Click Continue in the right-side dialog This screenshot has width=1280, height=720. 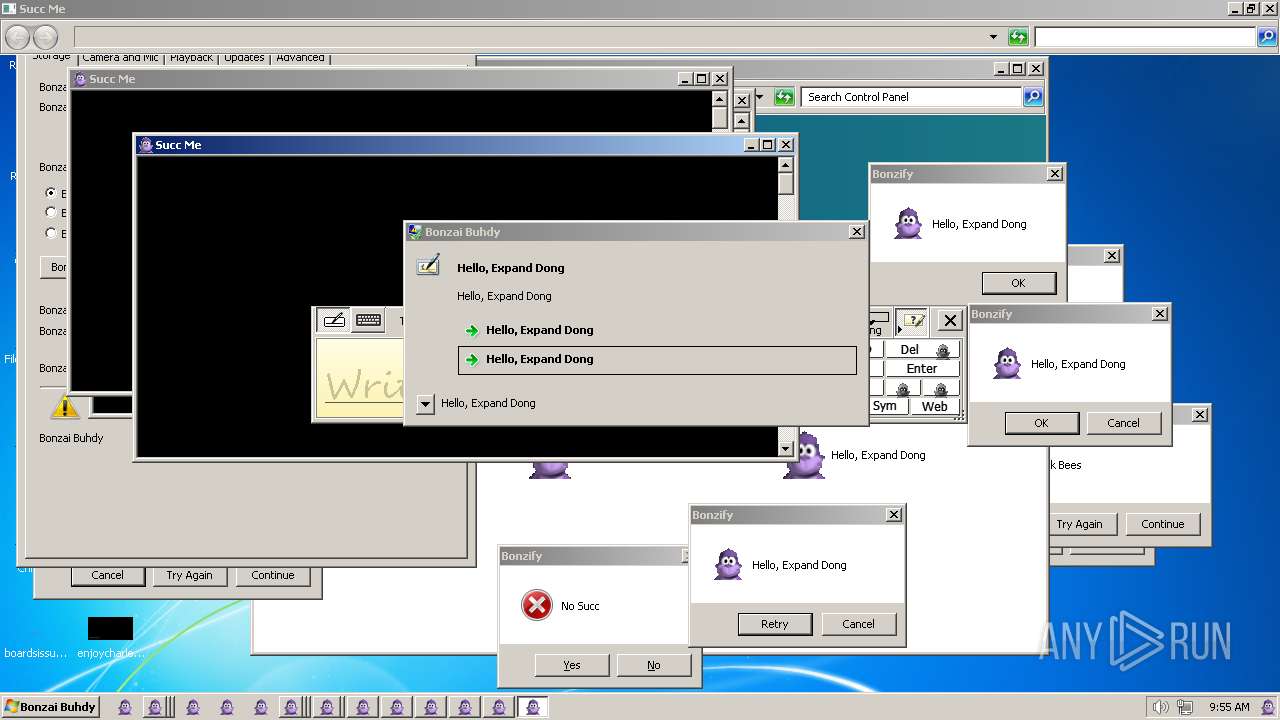(x=1162, y=524)
